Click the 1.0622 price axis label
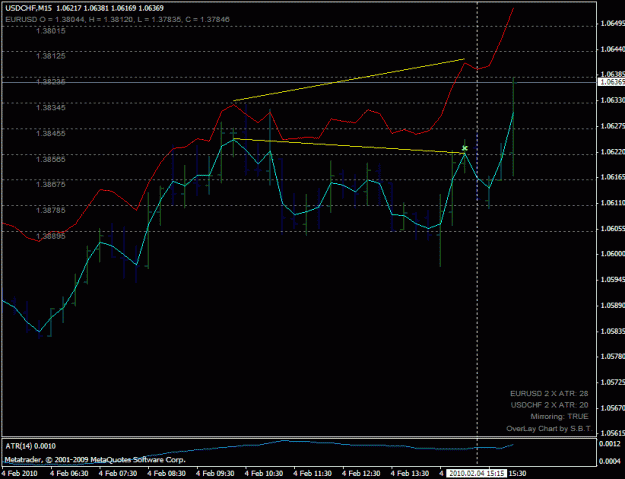Viewport: 625px width, 479px height. pyautogui.click(x=612, y=152)
